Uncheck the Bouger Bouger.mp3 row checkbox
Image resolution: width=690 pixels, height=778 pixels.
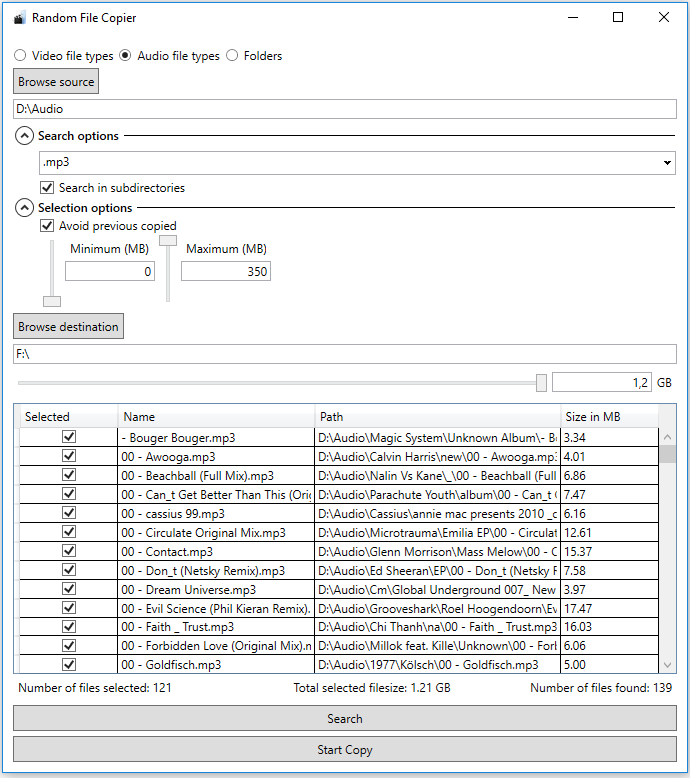click(69, 437)
